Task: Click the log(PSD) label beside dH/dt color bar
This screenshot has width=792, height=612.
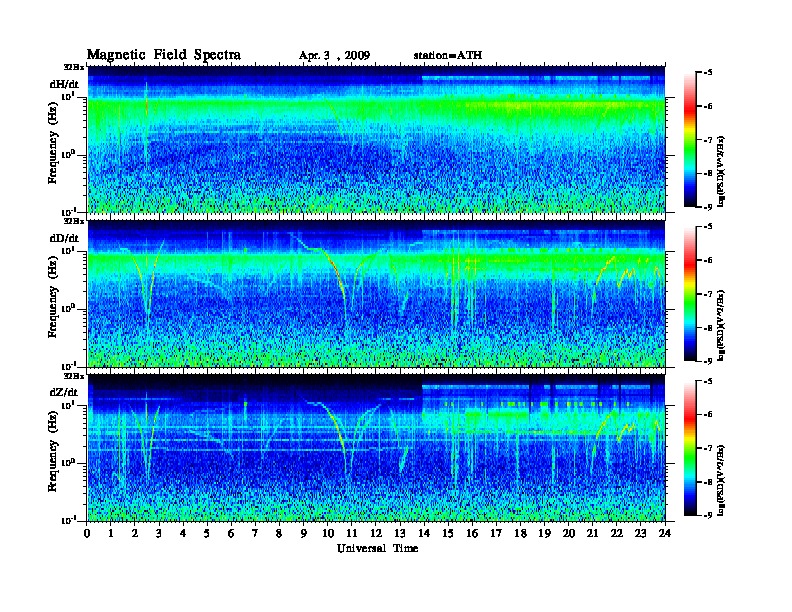Action: click(x=722, y=171)
